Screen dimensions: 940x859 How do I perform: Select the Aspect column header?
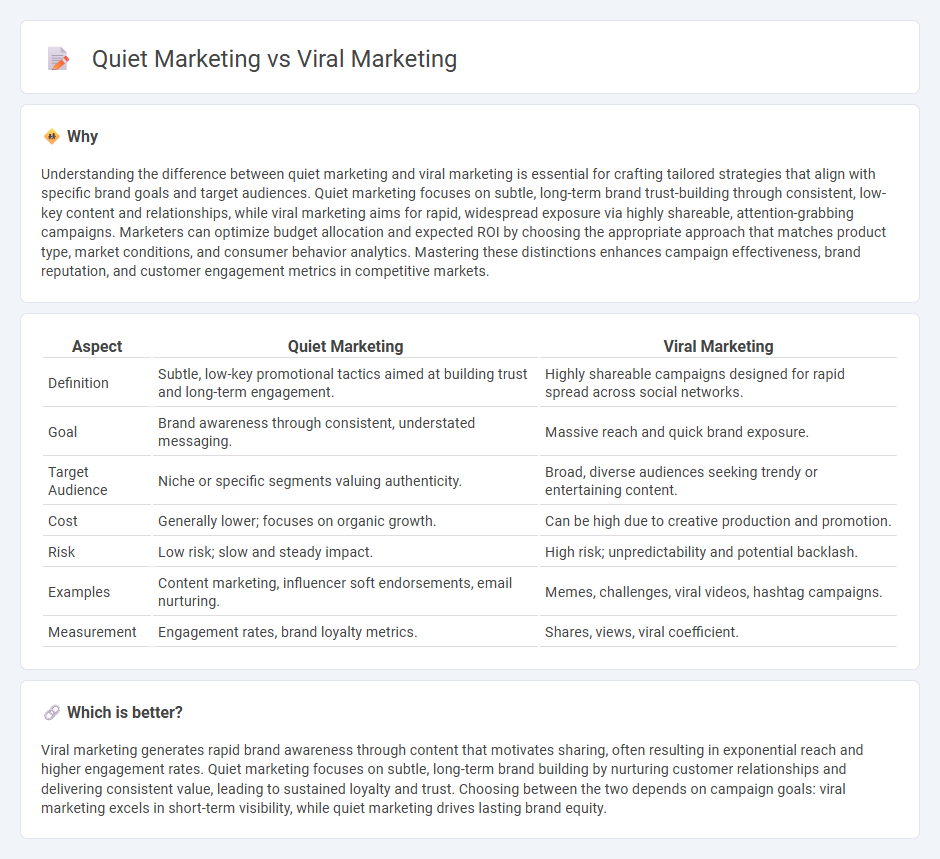click(x=97, y=346)
